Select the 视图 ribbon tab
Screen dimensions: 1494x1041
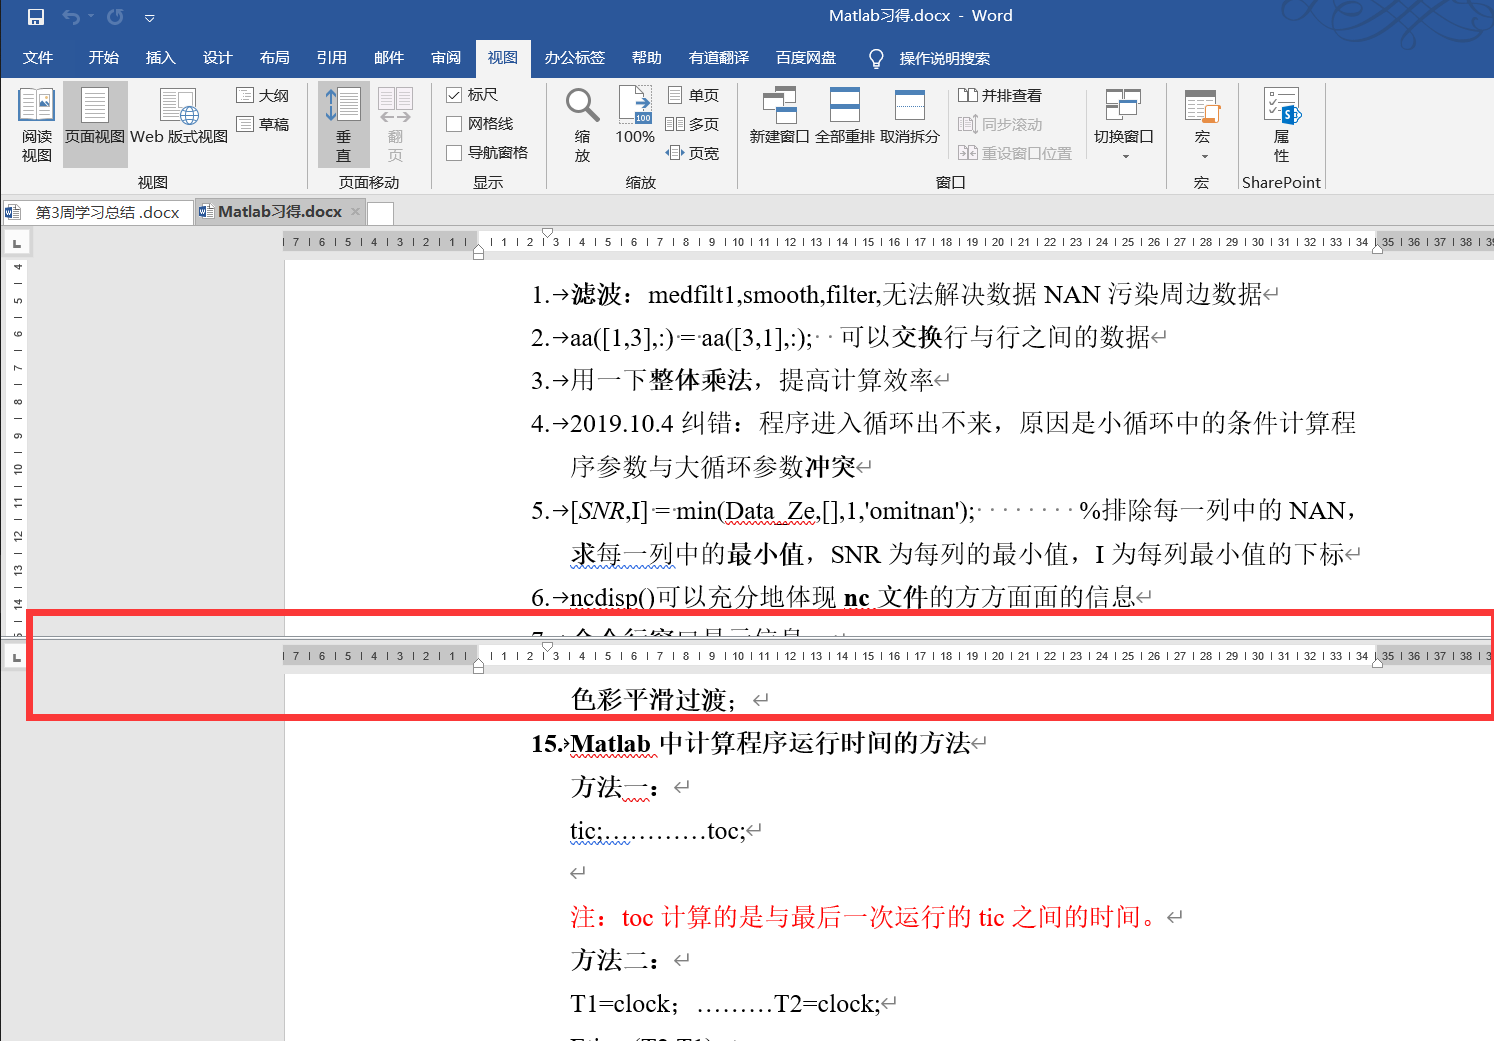point(503,58)
